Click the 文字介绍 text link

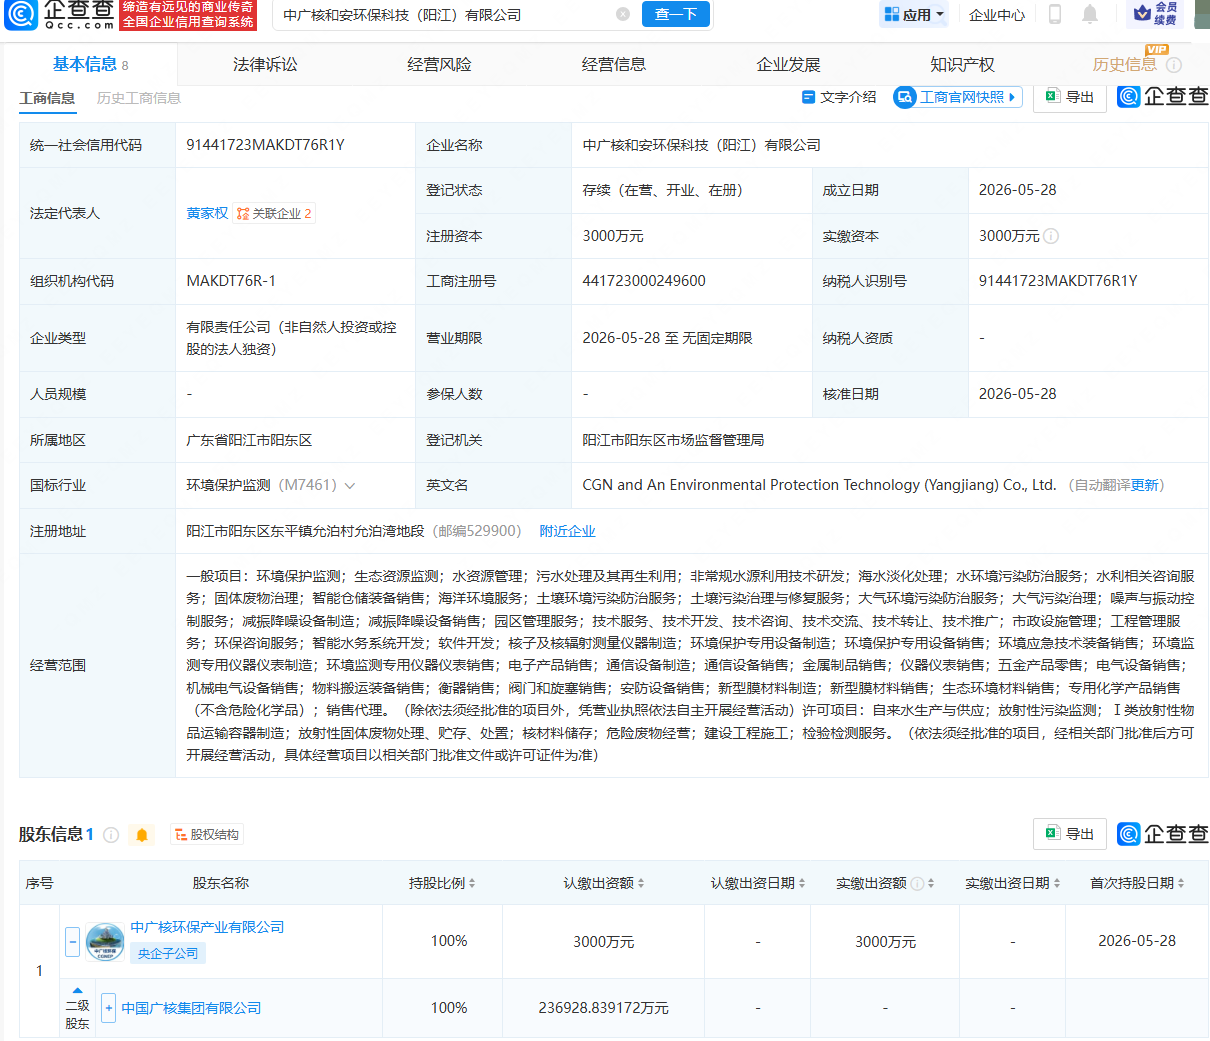coord(848,97)
